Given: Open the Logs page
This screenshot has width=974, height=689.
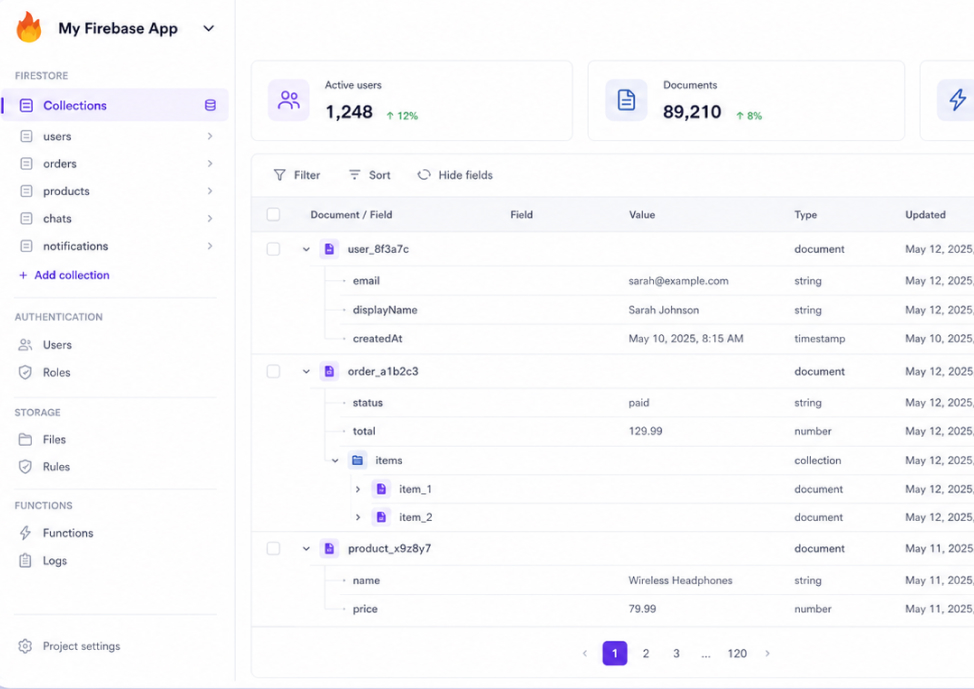Looking at the screenshot, I should [55, 560].
